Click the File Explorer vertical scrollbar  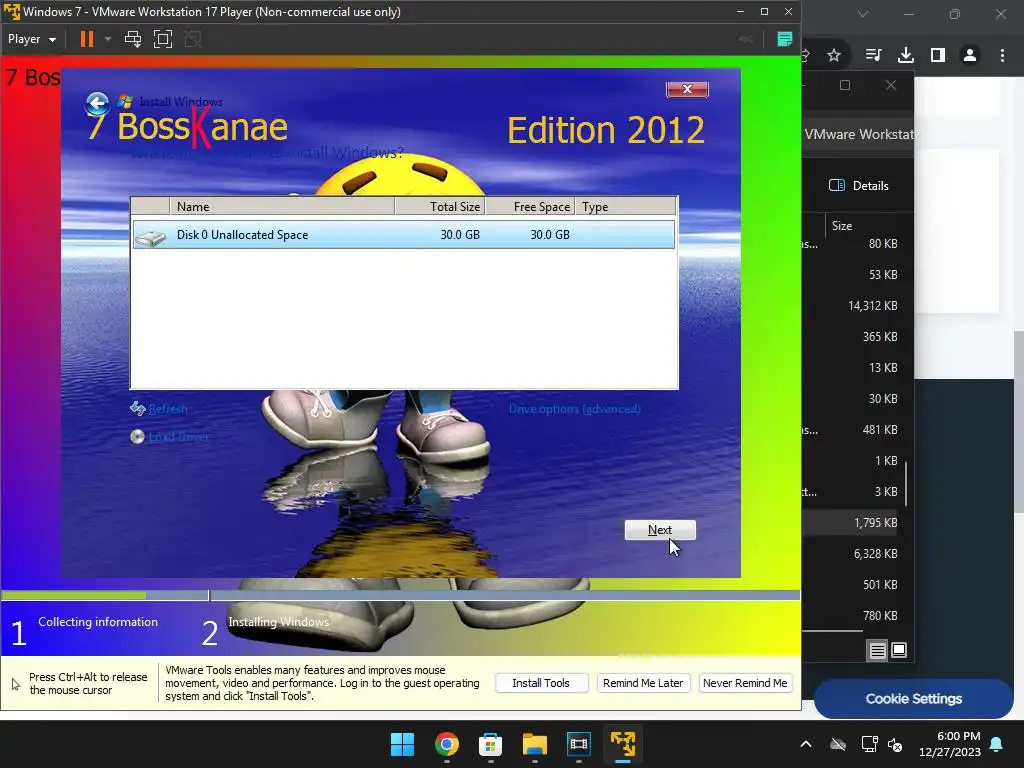[x=906, y=483]
